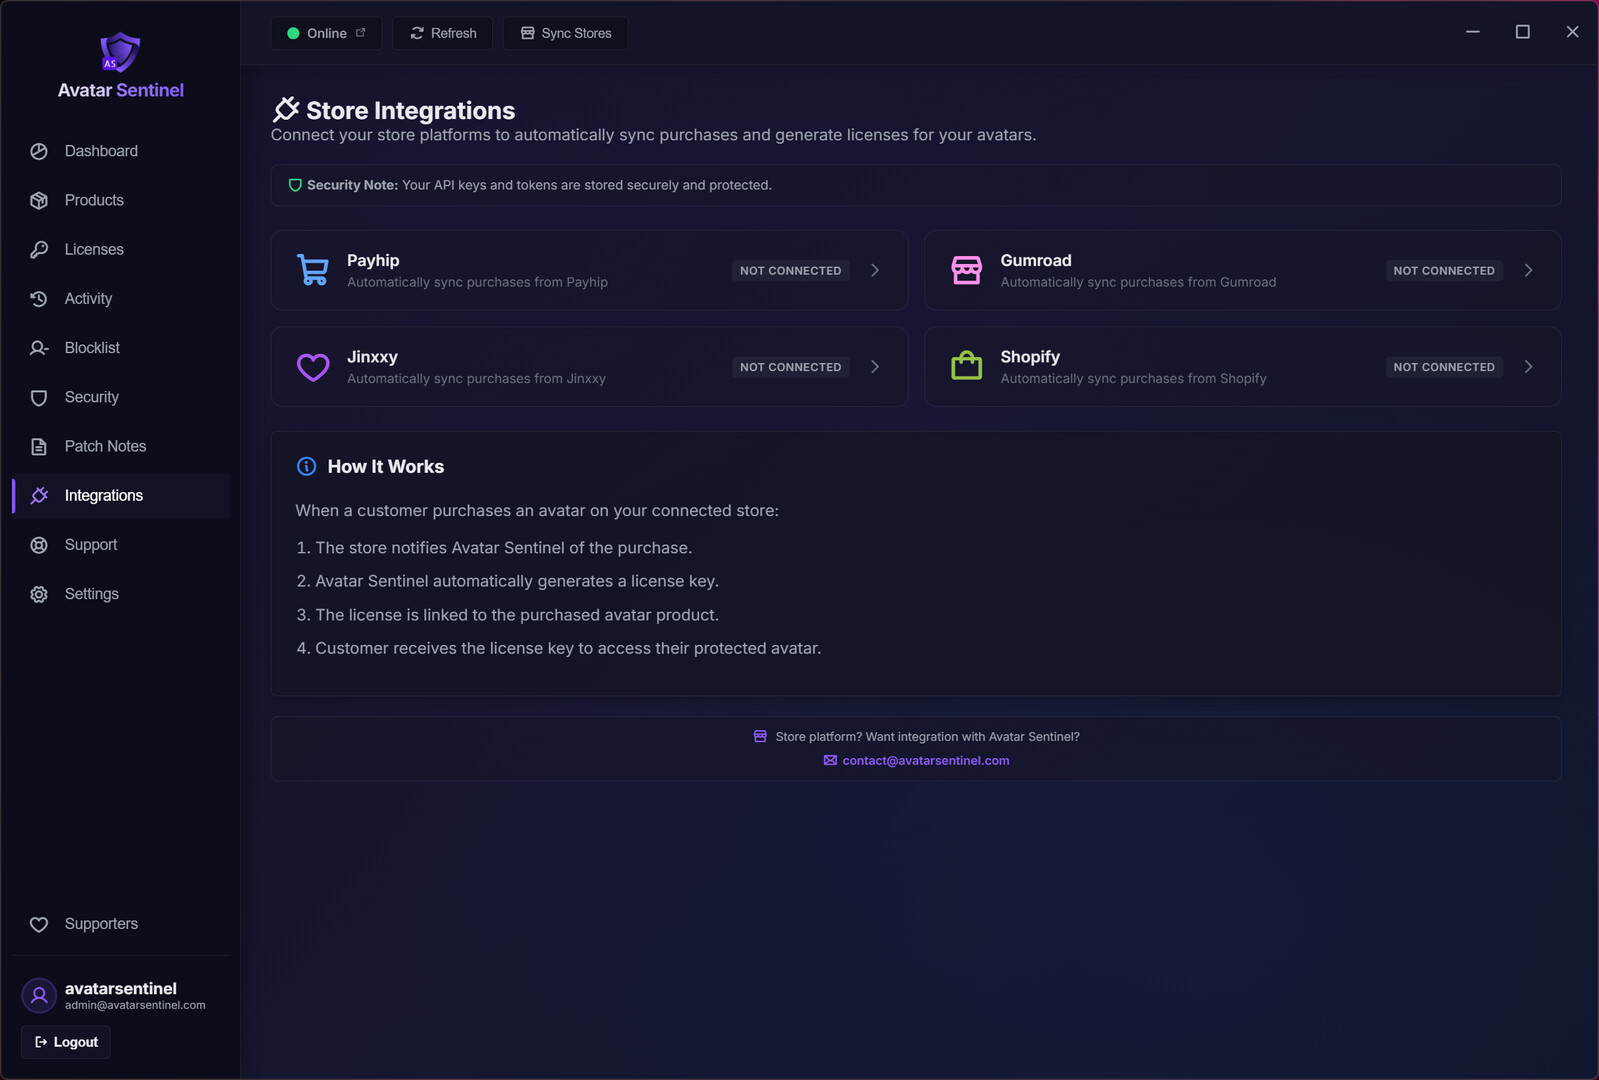The width and height of the screenshot is (1599, 1080).
Task: Click the Jinxxy heart icon
Action: pos(313,367)
